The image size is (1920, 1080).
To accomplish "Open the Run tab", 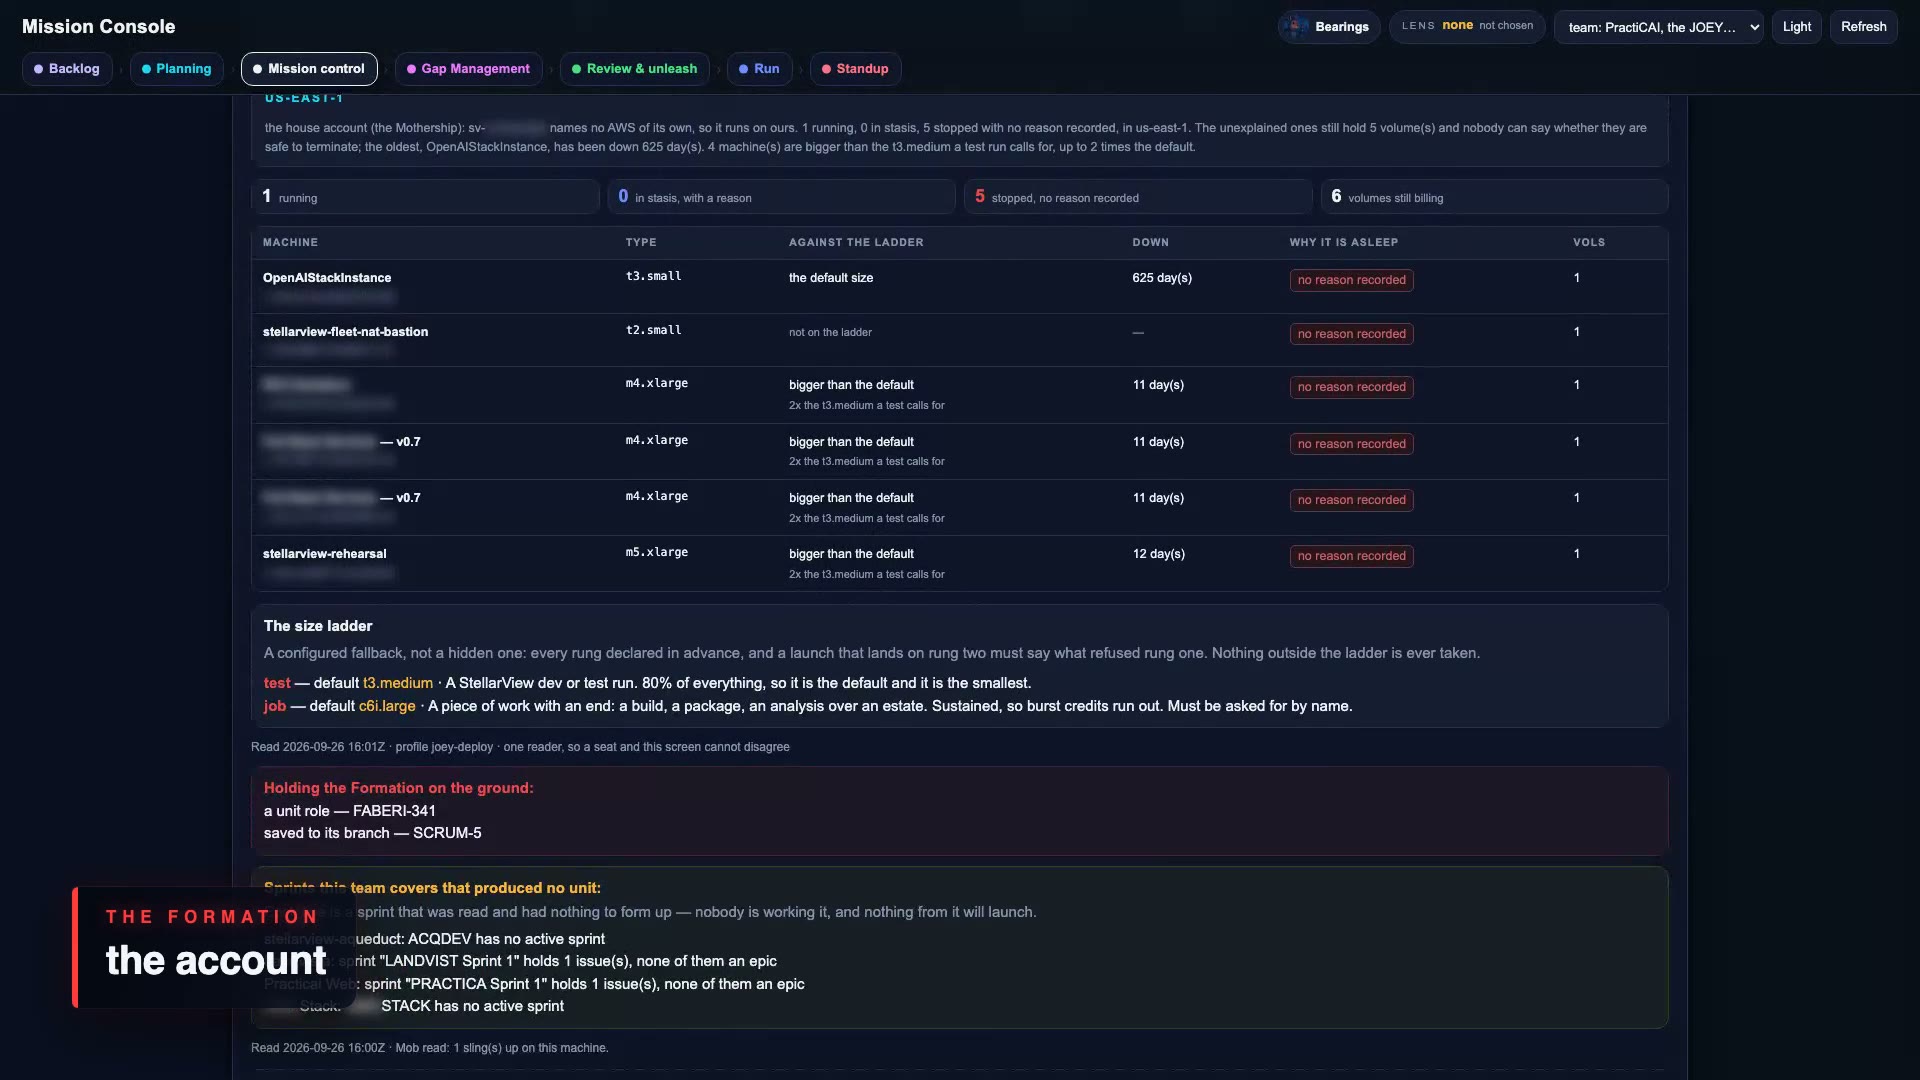I will coord(760,69).
